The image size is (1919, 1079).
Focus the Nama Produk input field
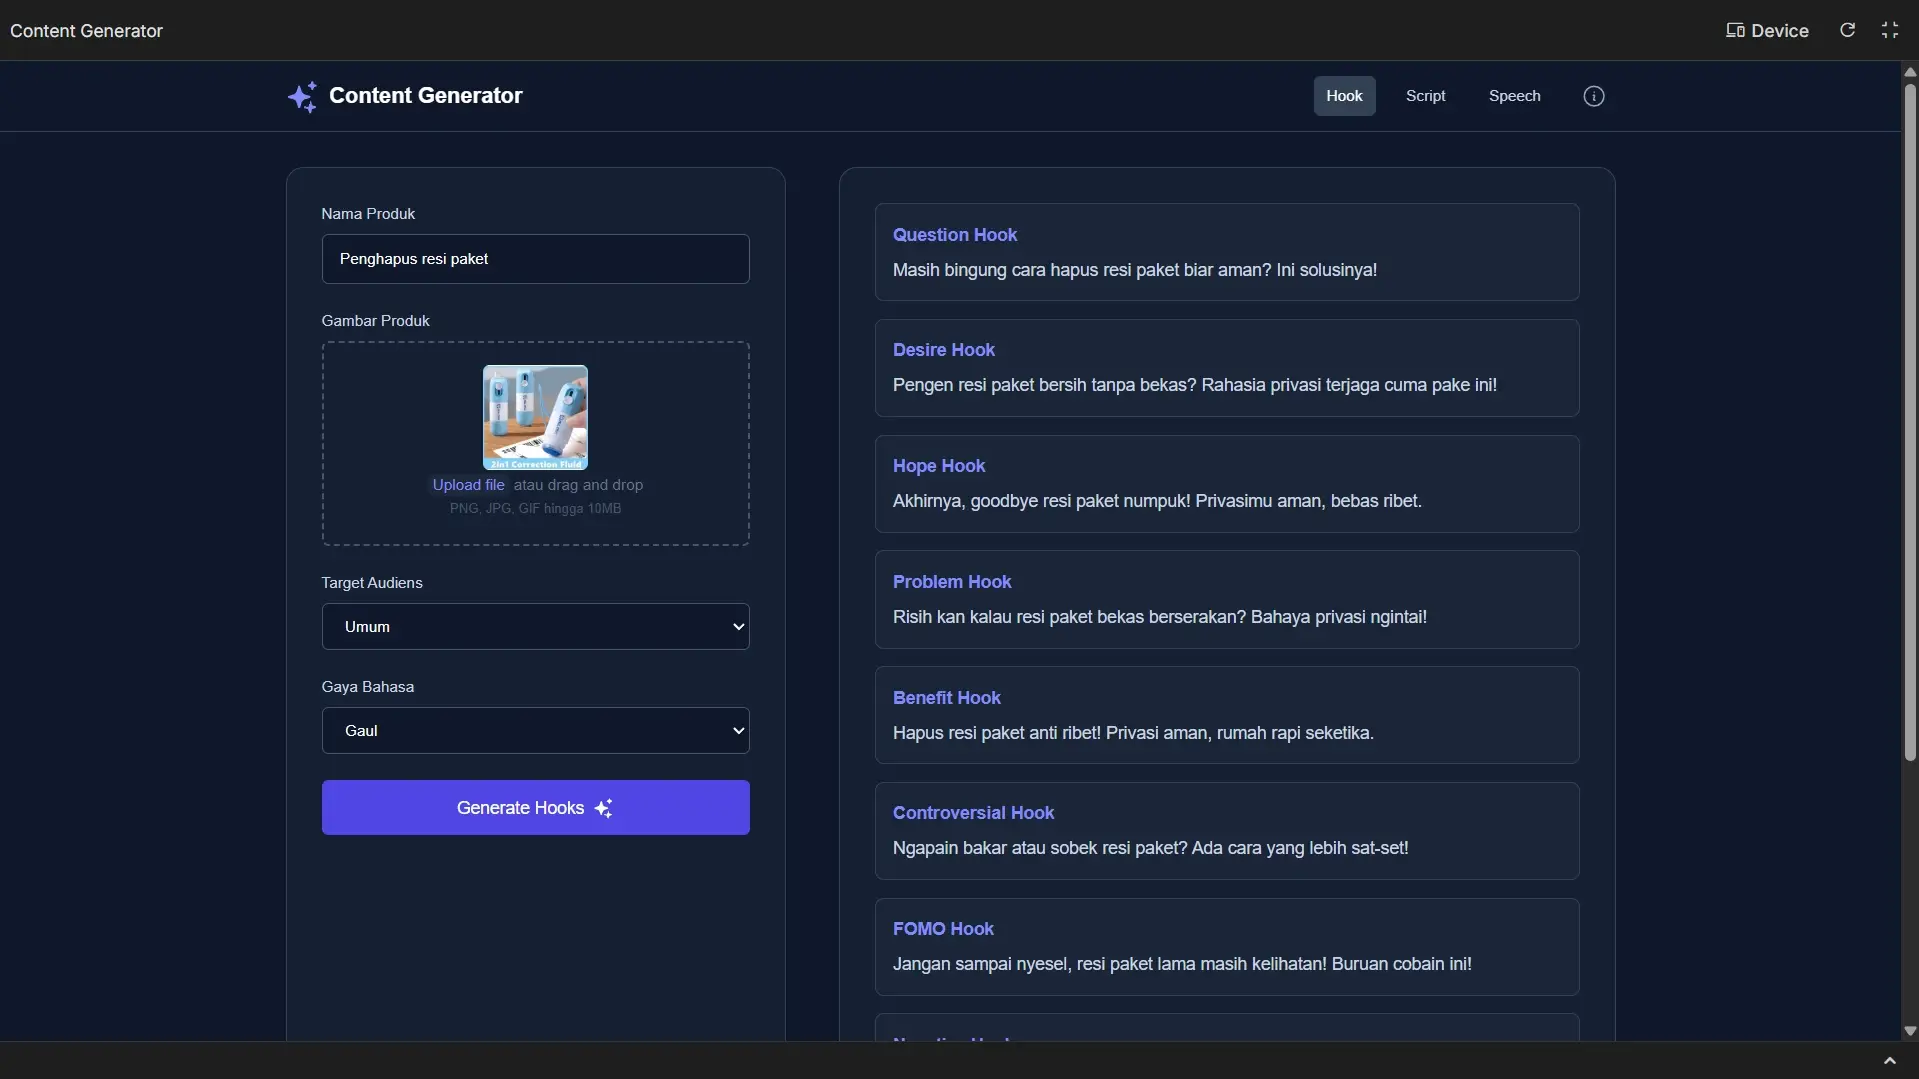[535, 259]
